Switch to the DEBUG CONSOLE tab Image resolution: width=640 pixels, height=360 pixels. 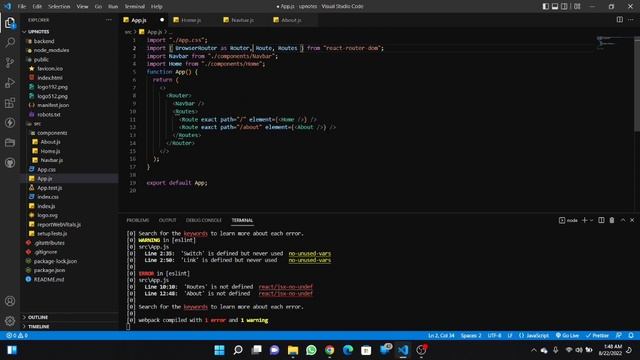(204, 220)
